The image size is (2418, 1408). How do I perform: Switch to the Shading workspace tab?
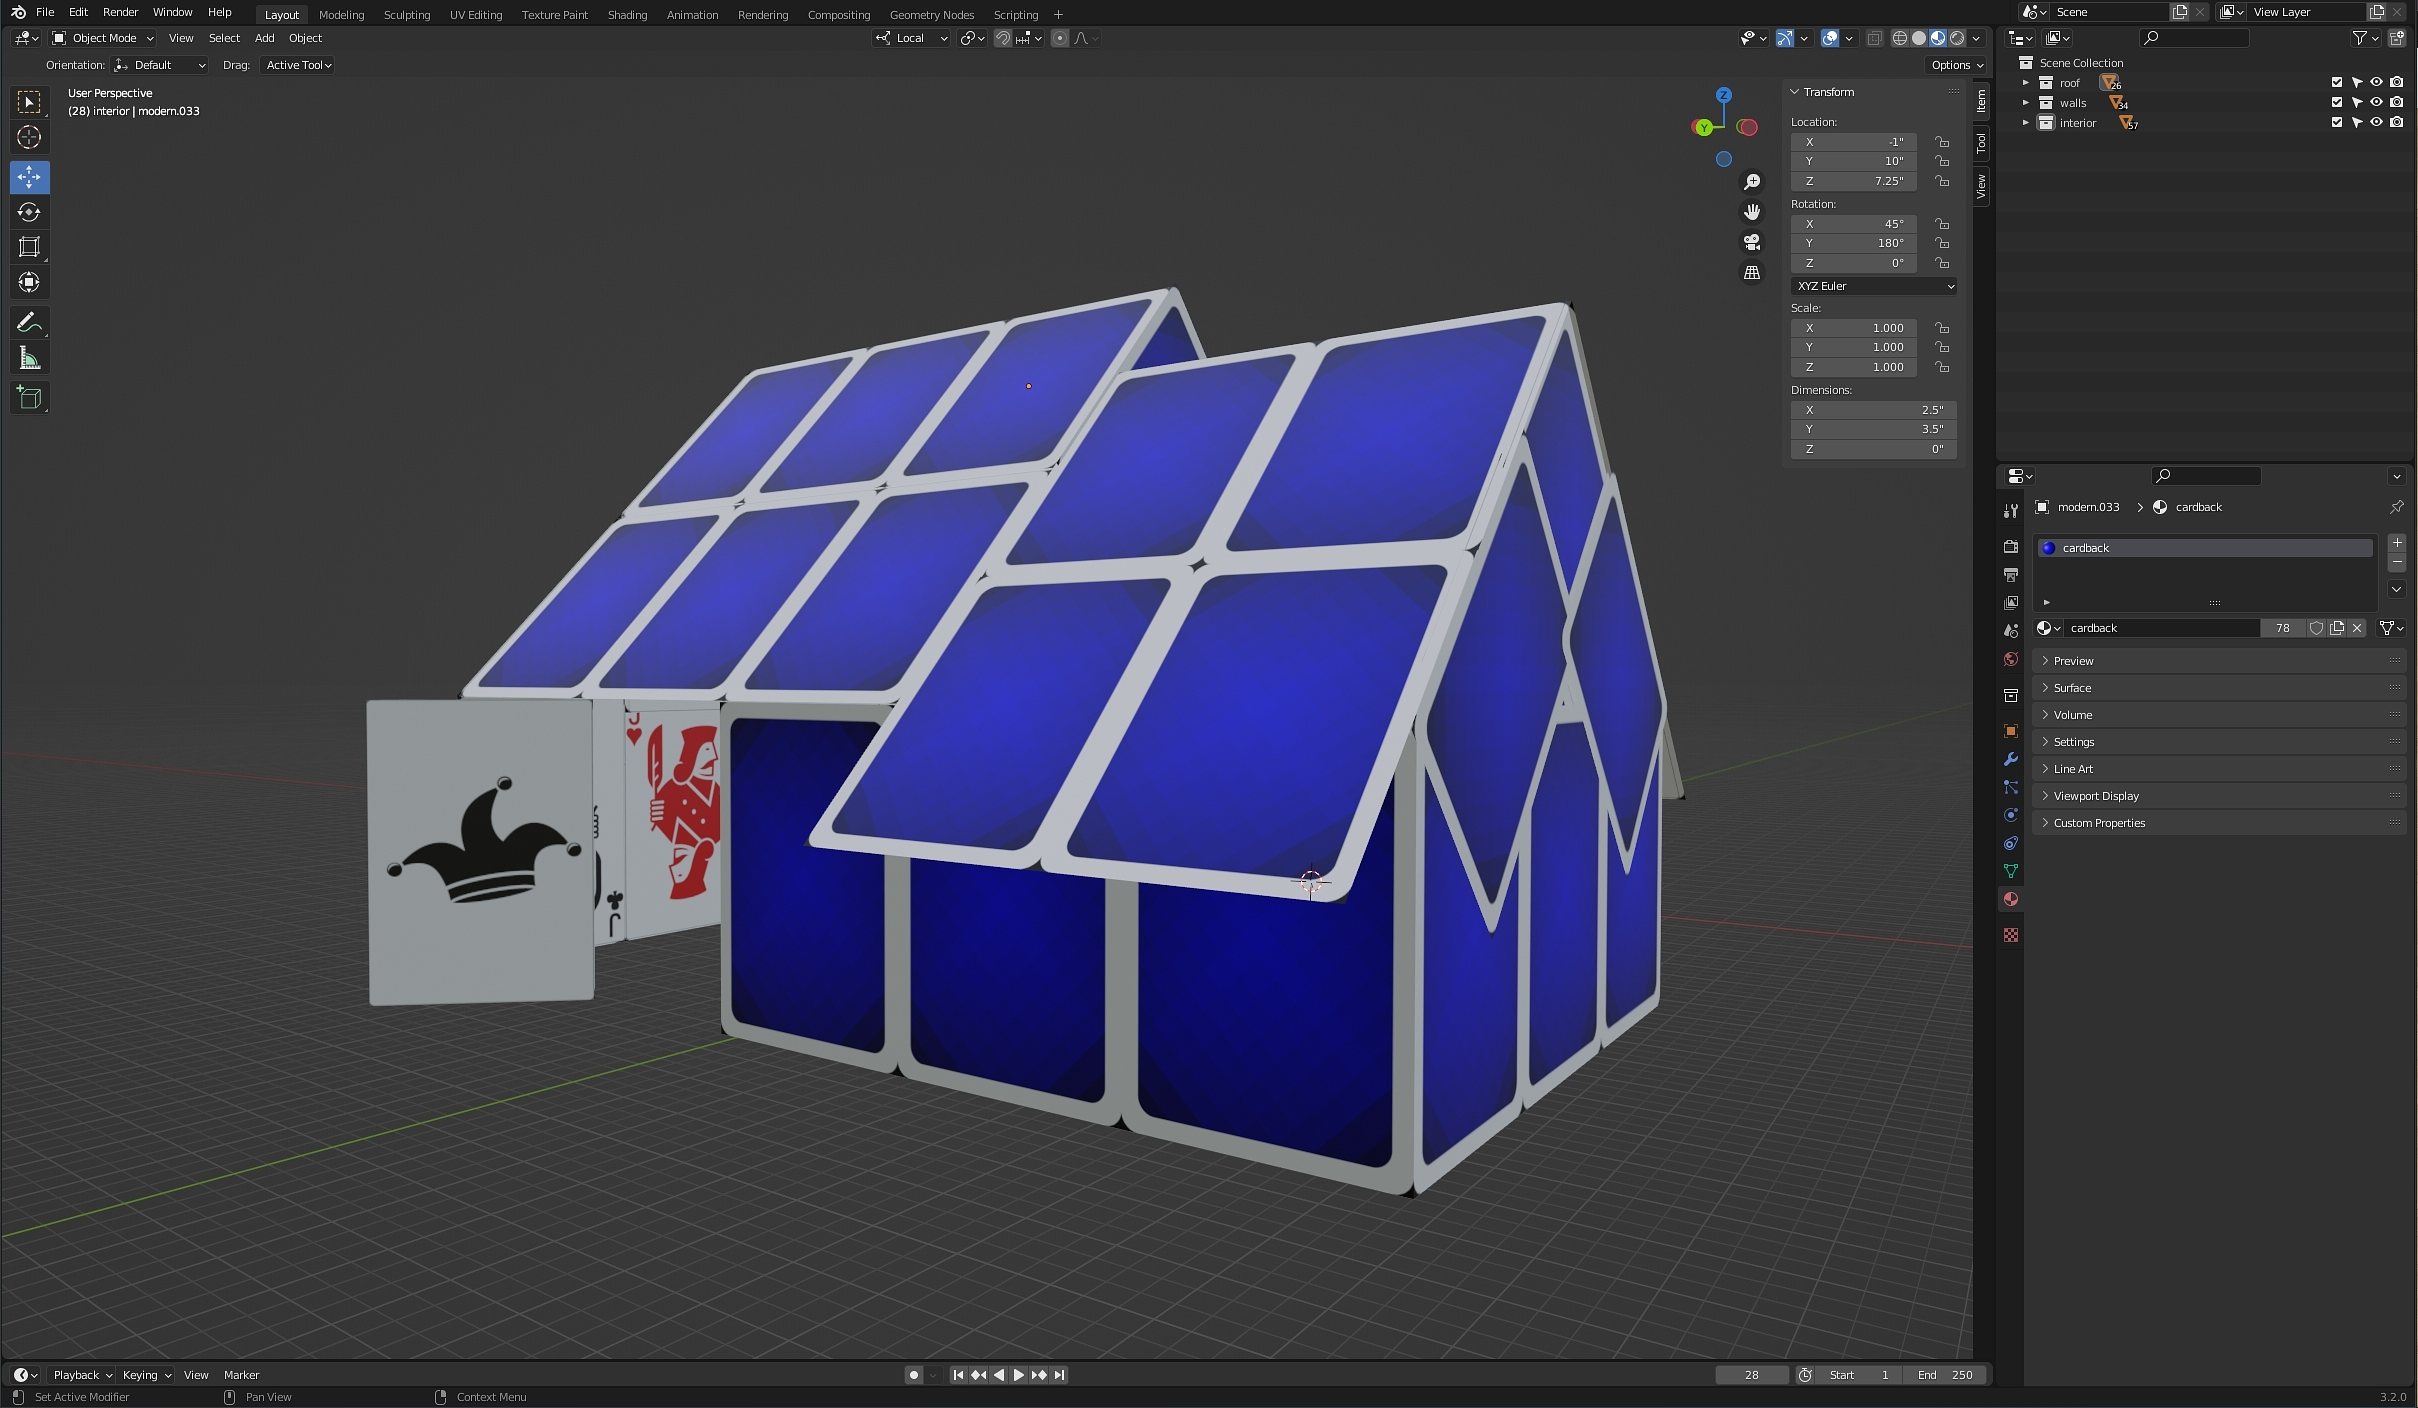(627, 14)
